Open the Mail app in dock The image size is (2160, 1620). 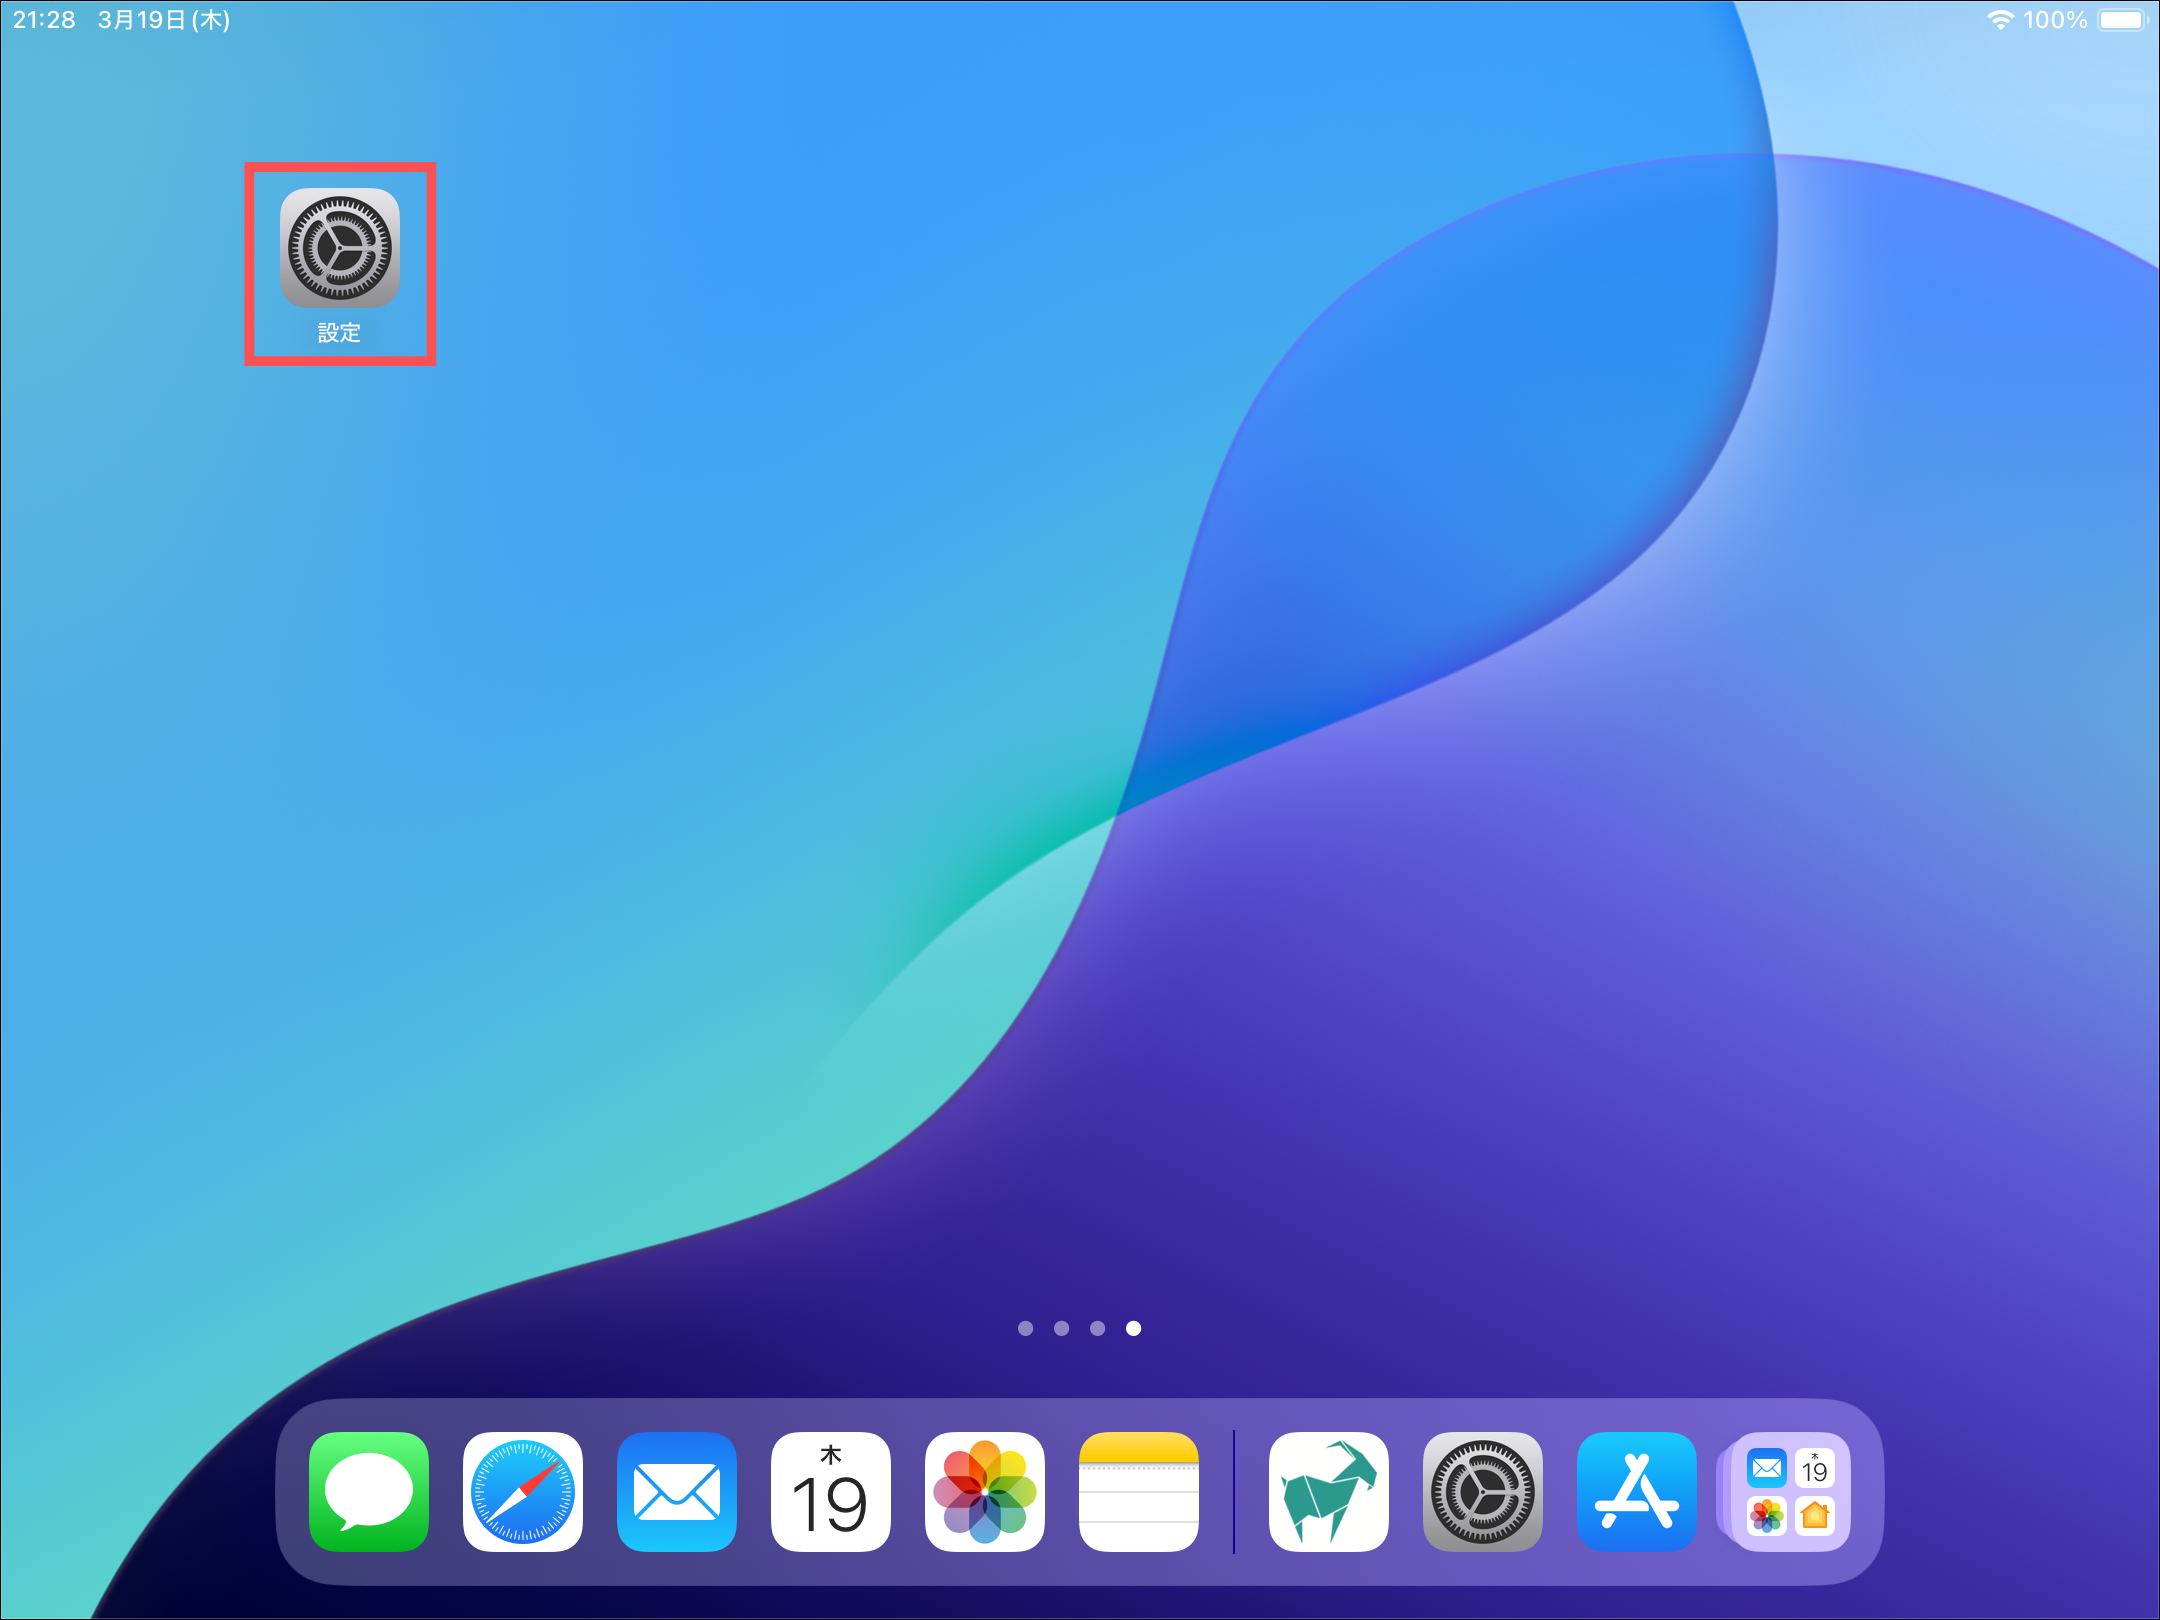(x=677, y=1491)
